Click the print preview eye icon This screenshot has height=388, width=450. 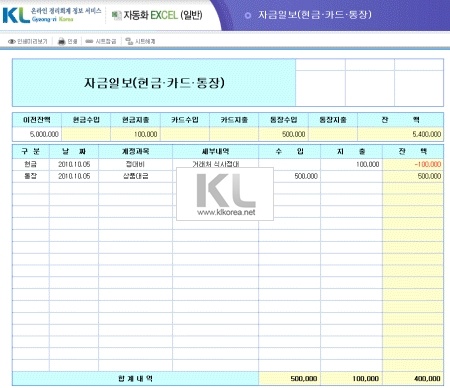pos(12,41)
